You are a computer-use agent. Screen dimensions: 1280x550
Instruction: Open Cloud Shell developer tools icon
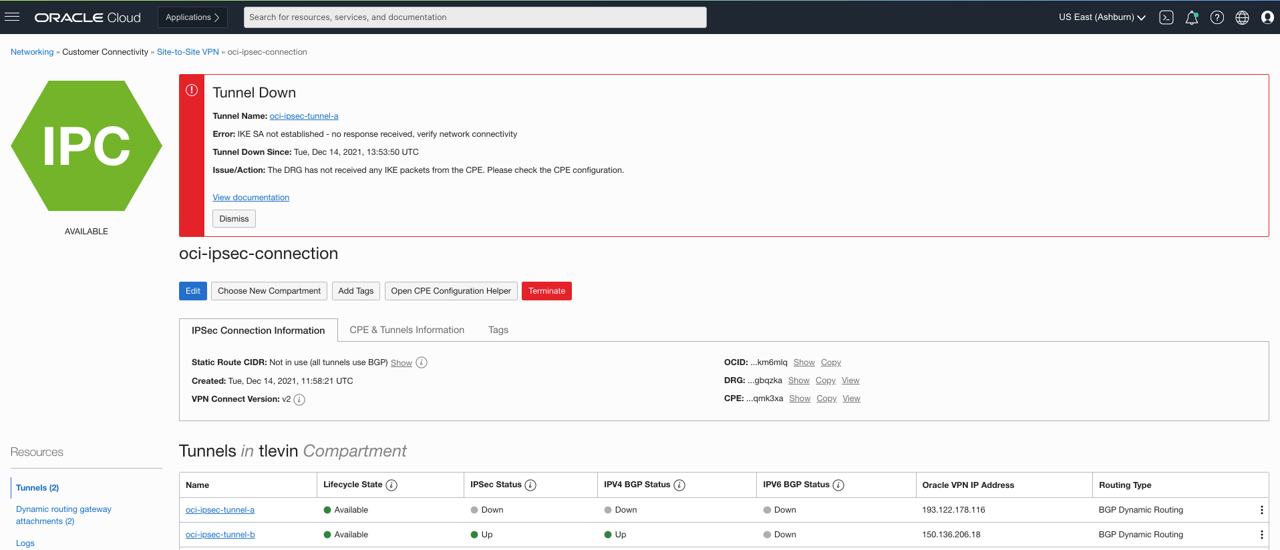1166,17
